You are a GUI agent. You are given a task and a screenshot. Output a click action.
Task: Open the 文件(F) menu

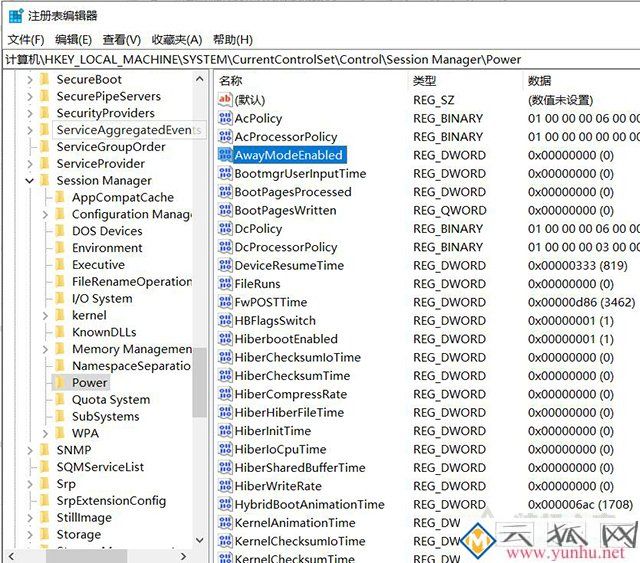click(x=26, y=40)
